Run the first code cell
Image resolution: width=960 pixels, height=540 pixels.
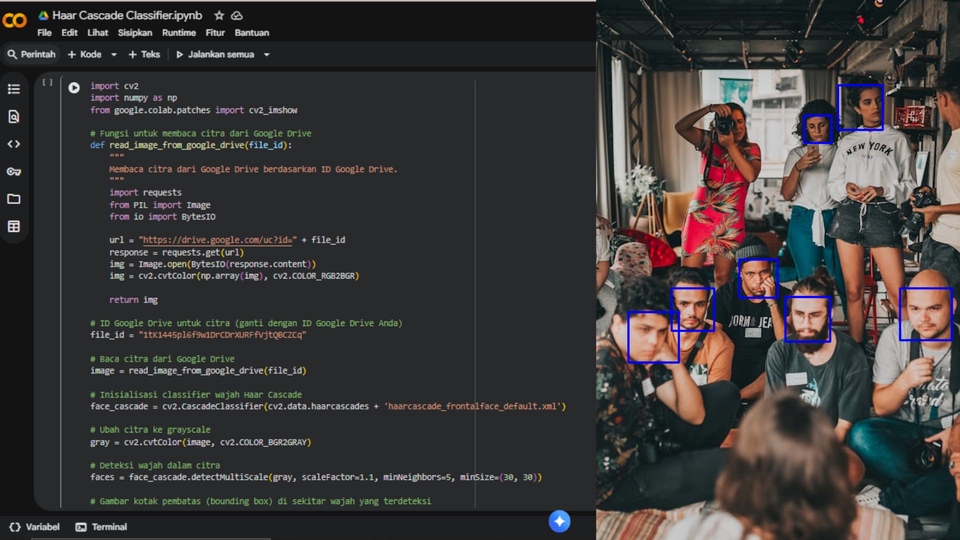tap(74, 88)
